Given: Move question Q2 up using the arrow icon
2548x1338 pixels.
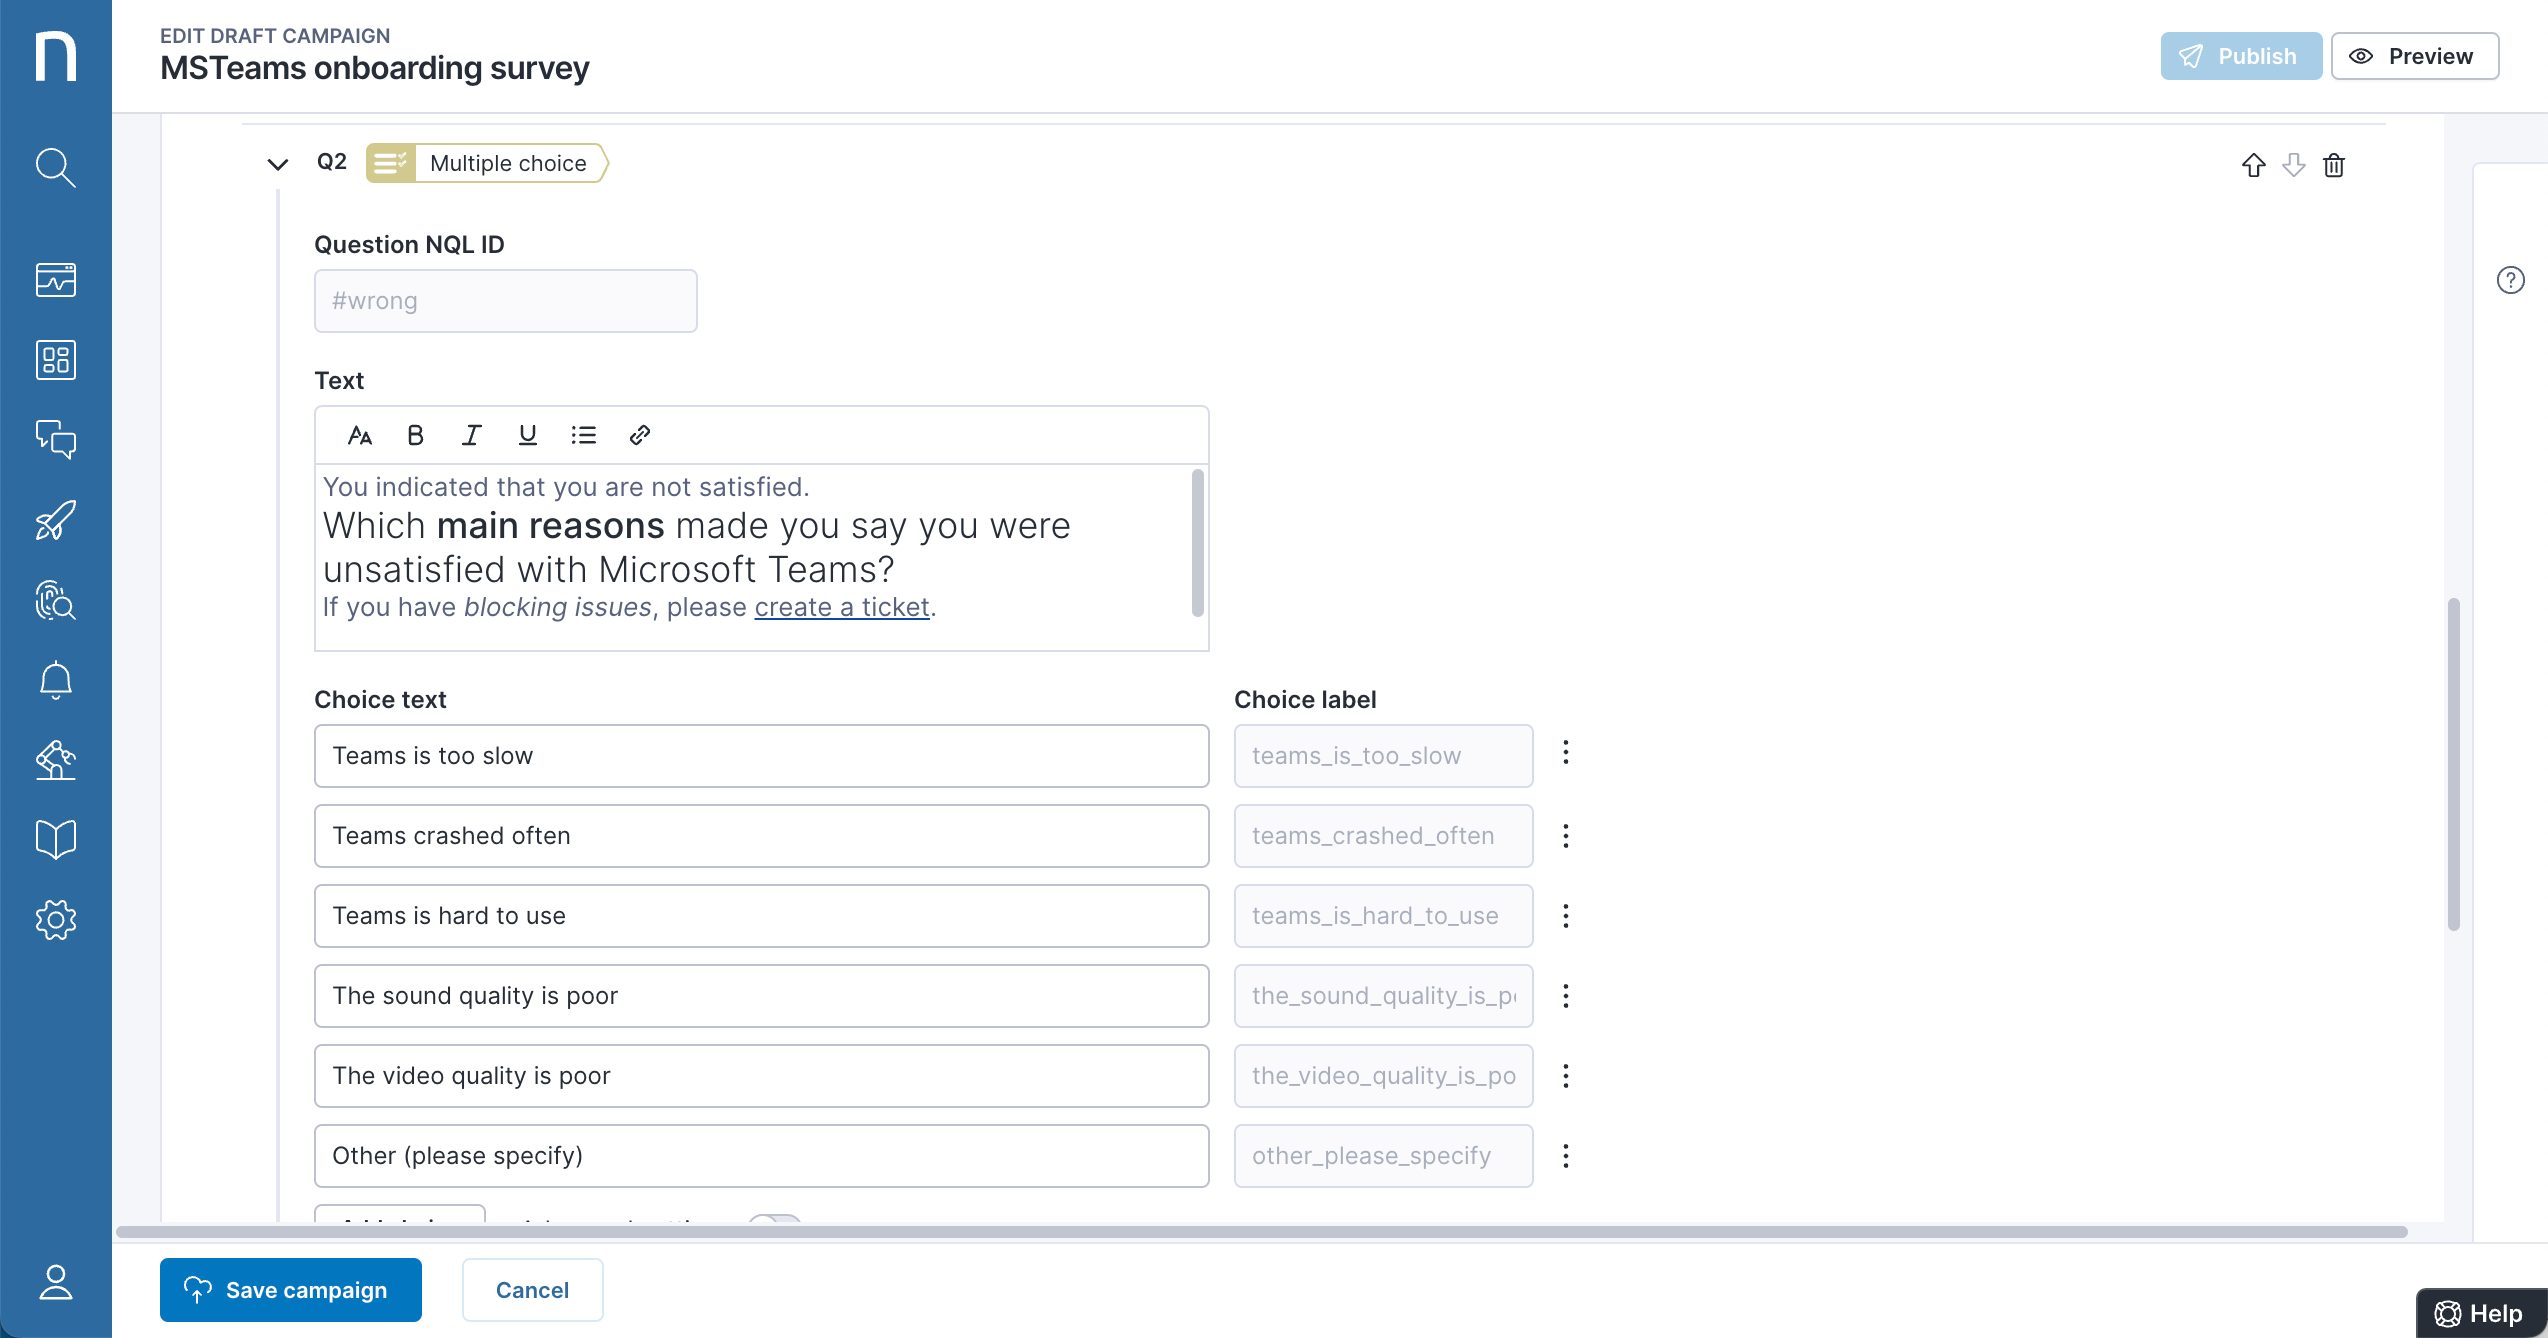Looking at the screenshot, I should coord(2254,165).
